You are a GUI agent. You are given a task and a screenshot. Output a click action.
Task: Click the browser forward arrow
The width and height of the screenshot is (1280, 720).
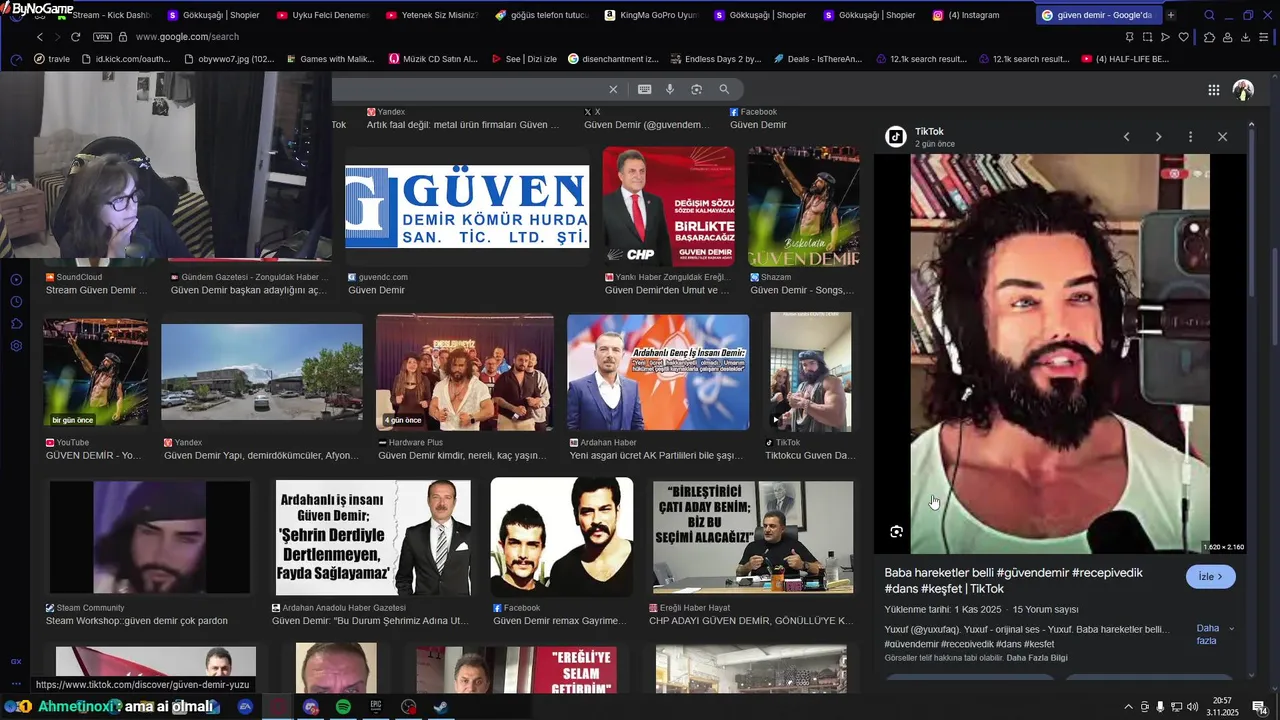[x=58, y=37]
